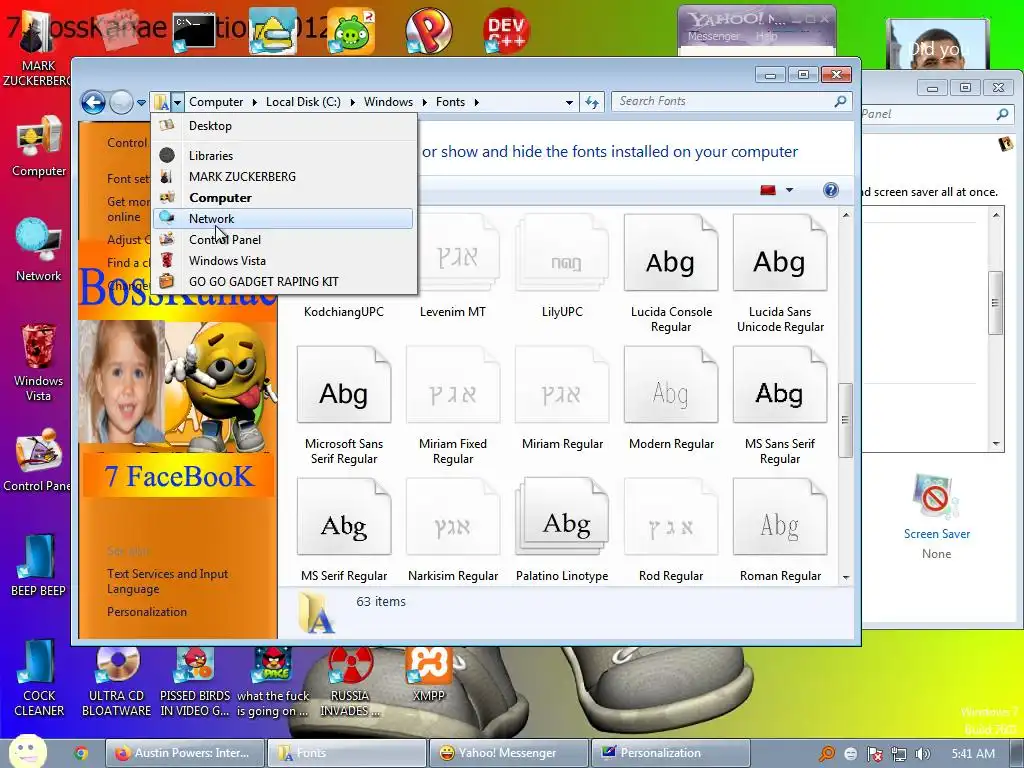Select Windows Vista in the location dropdown

pos(283,261)
